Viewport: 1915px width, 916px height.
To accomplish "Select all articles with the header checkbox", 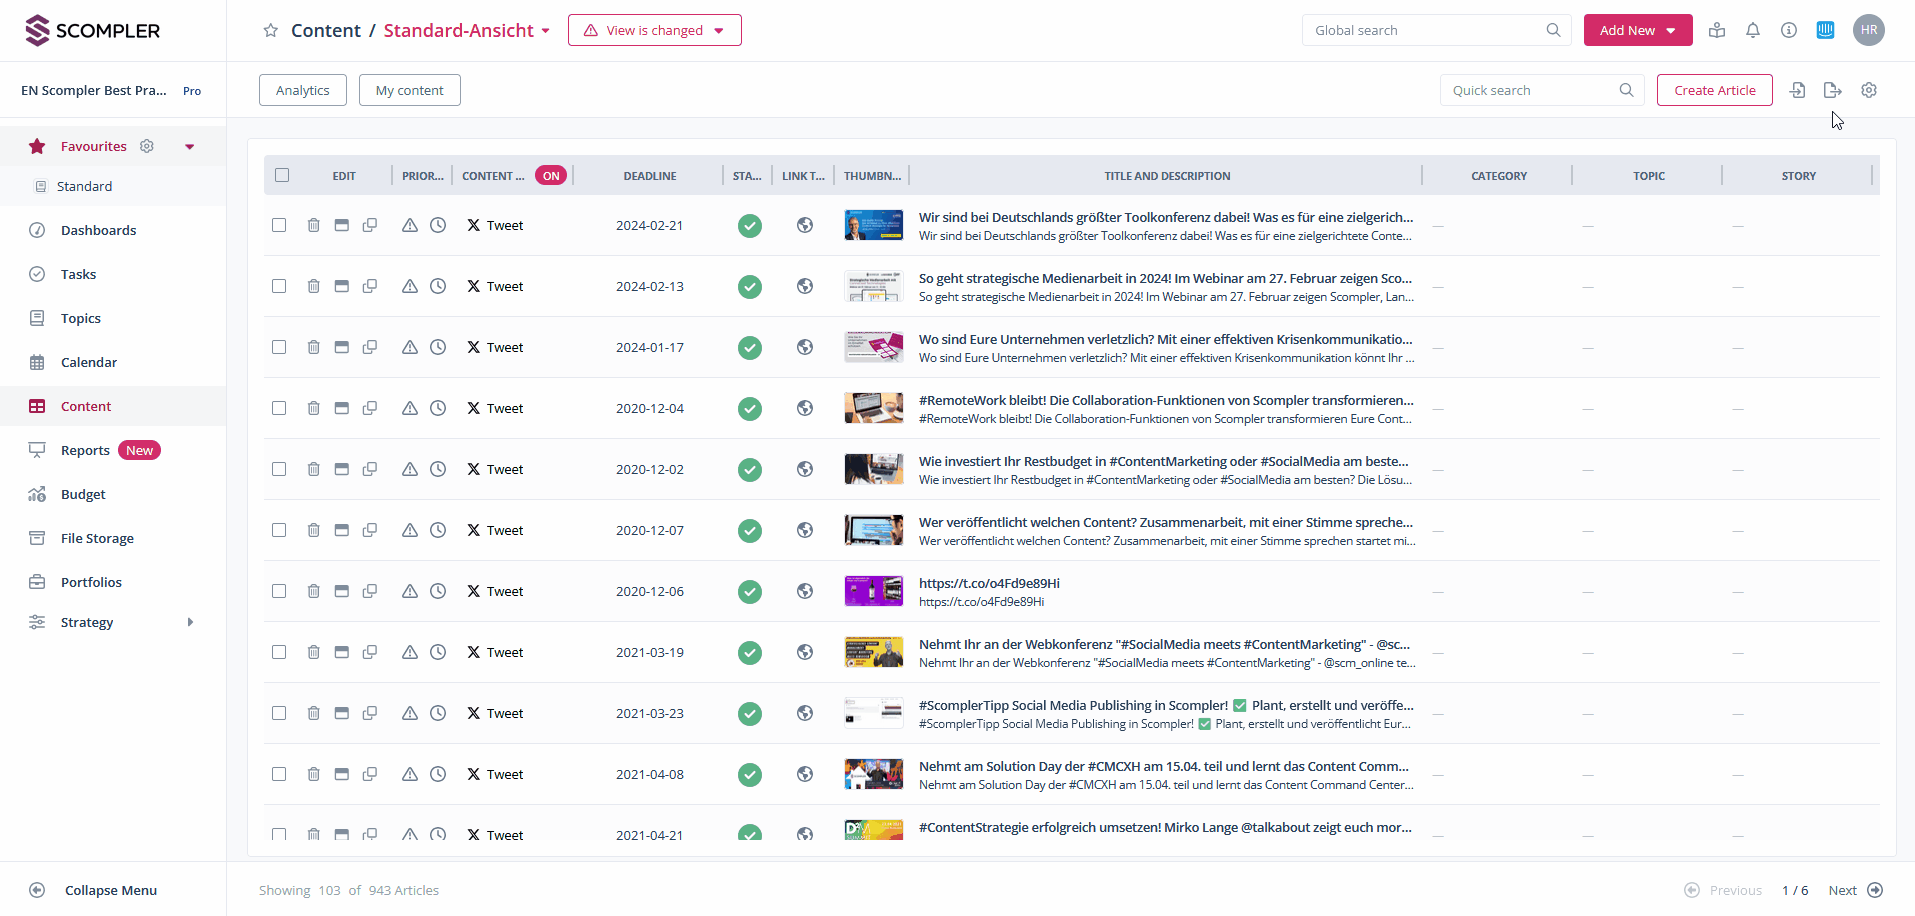I will (x=282, y=175).
